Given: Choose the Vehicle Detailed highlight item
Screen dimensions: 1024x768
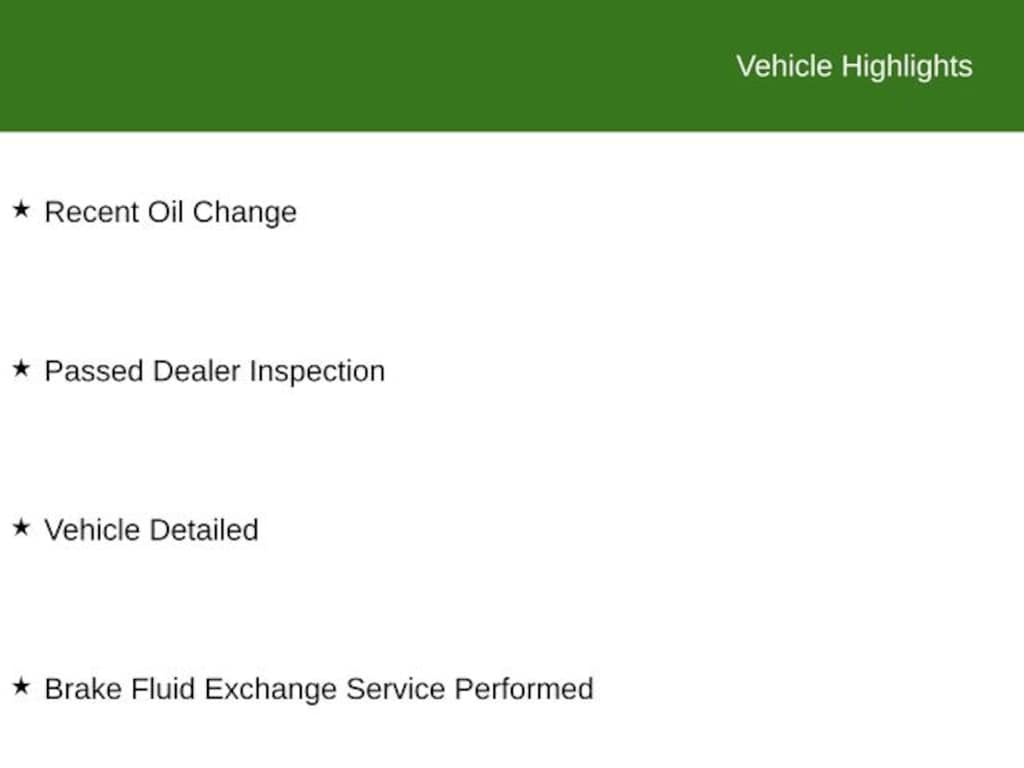Looking at the screenshot, I should [x=152, y=530].
